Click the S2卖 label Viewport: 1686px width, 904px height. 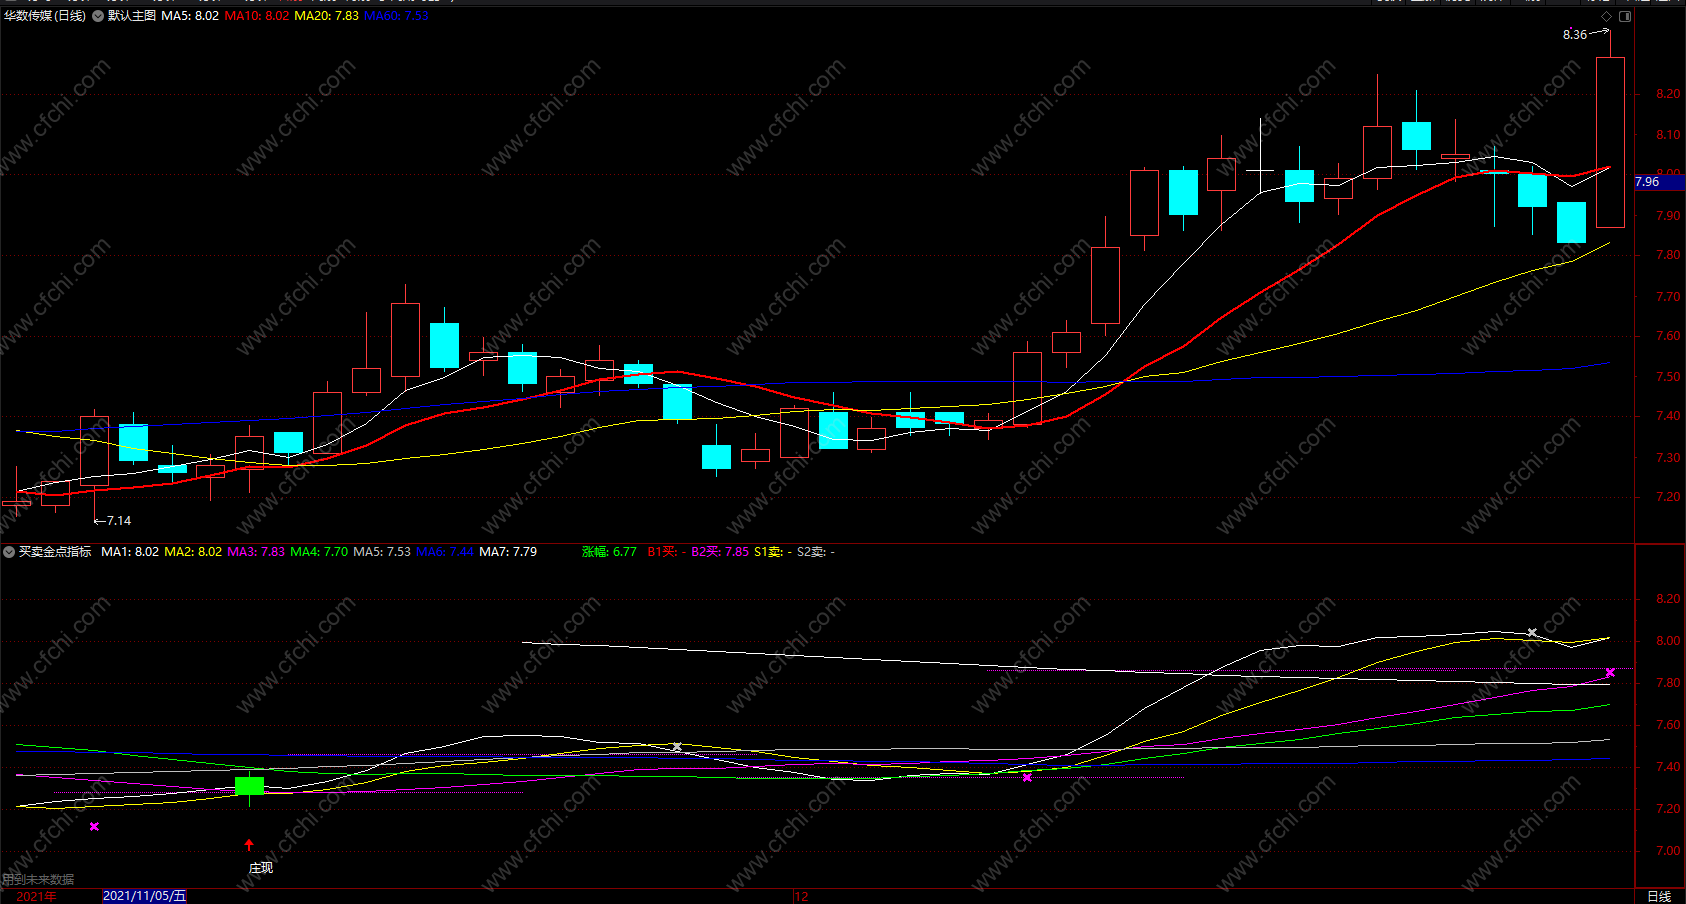tap(816, 552)
